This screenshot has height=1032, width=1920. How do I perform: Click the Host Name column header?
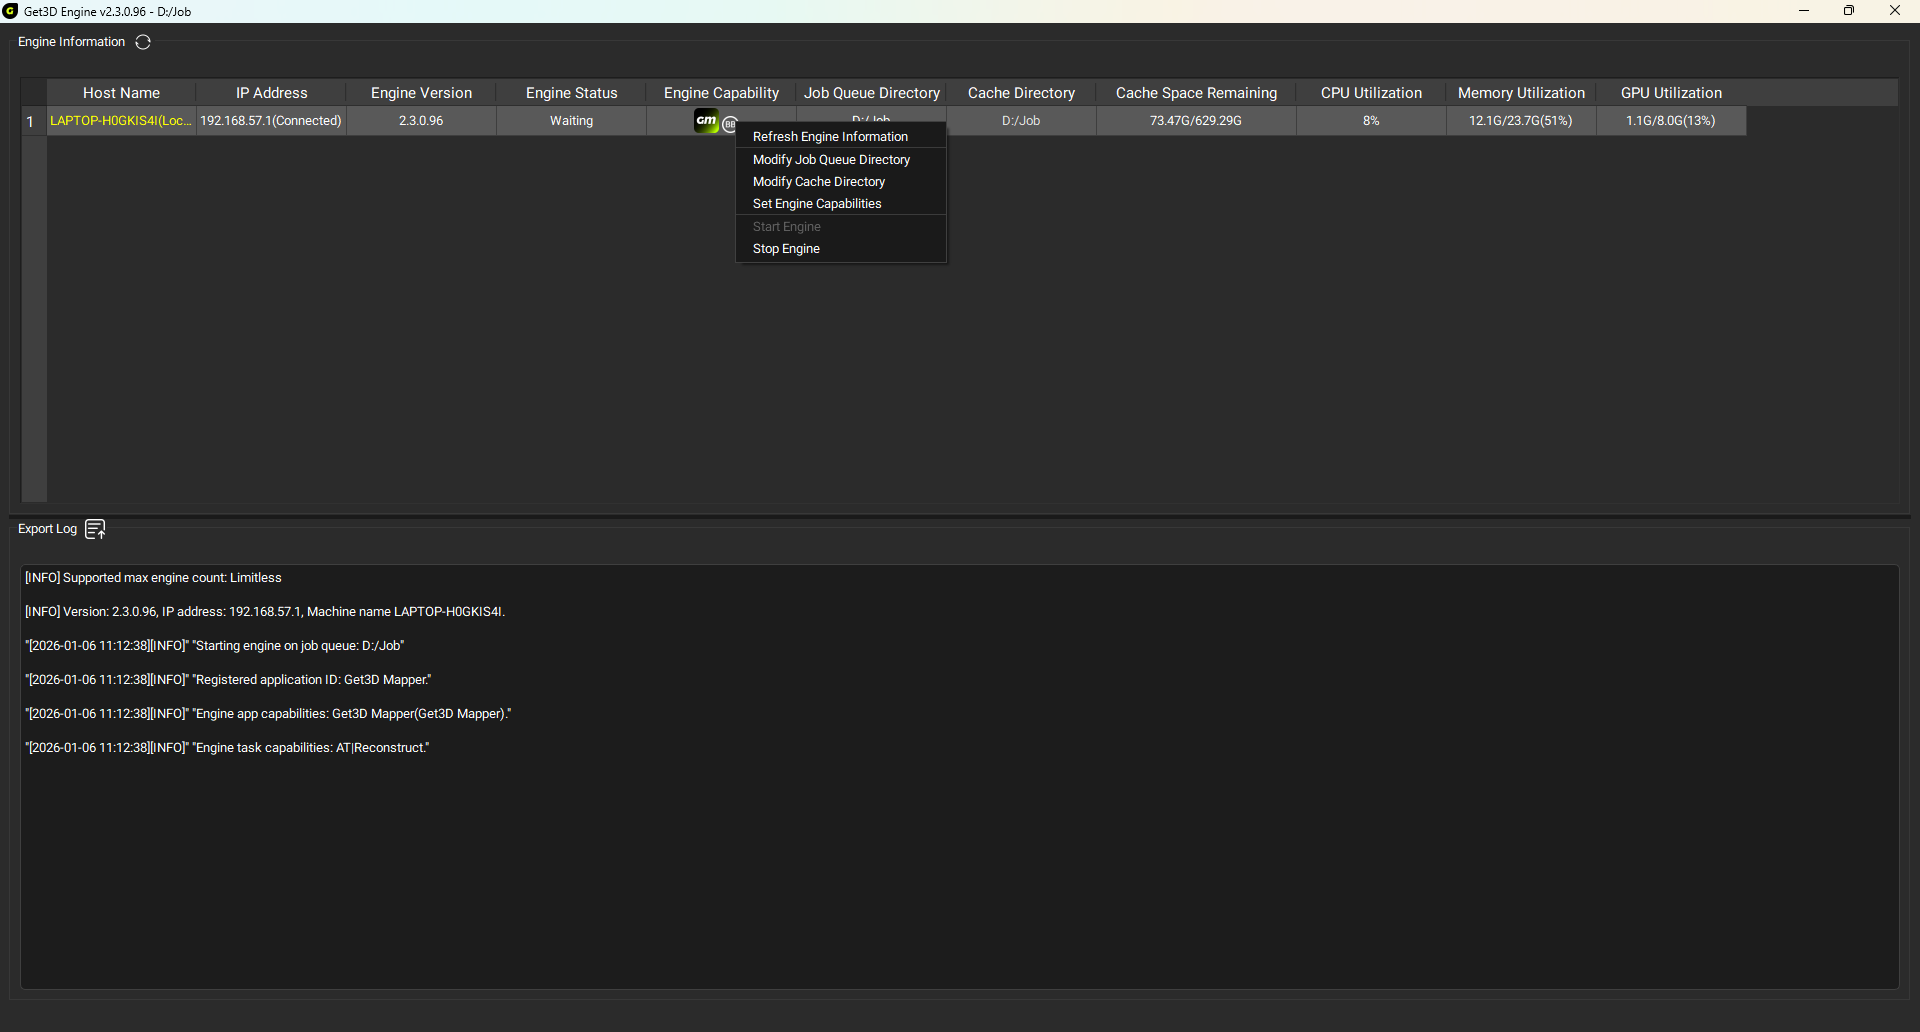click(121, 93)
